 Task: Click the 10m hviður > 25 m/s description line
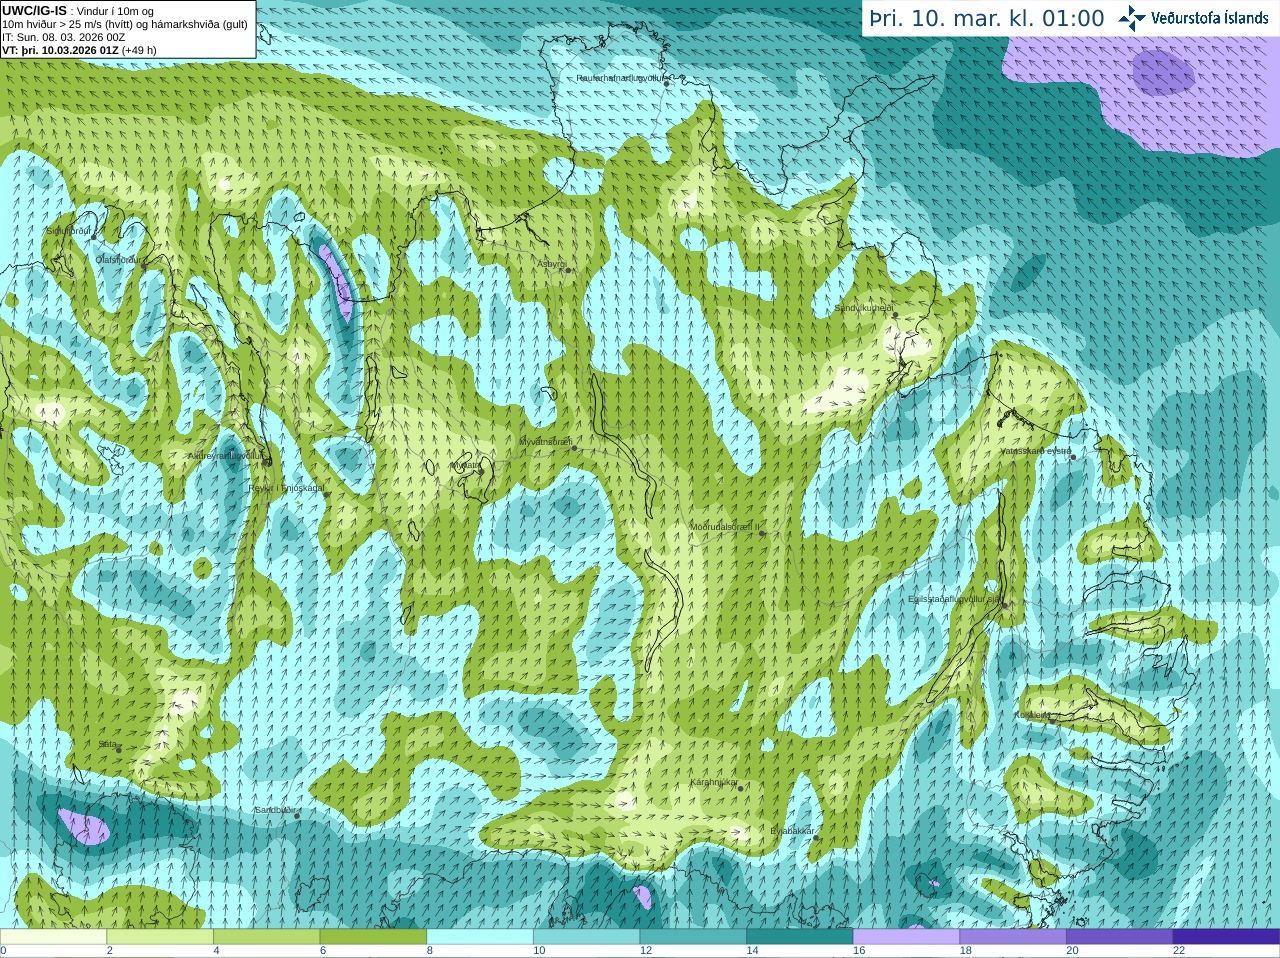125,24
